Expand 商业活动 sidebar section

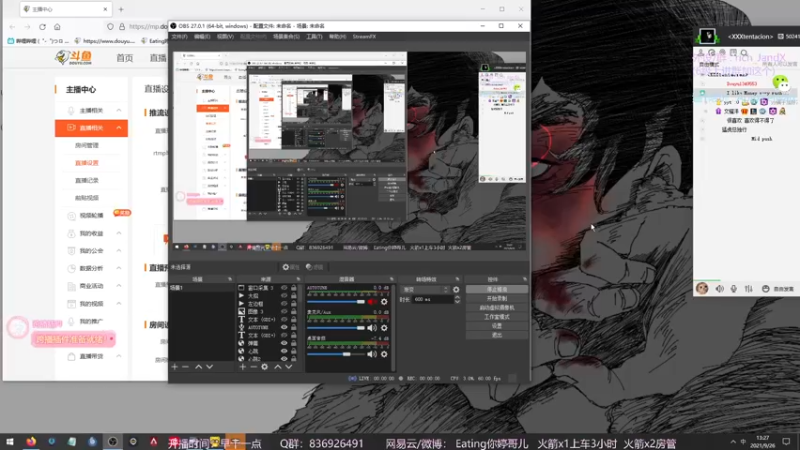(119, 286)
